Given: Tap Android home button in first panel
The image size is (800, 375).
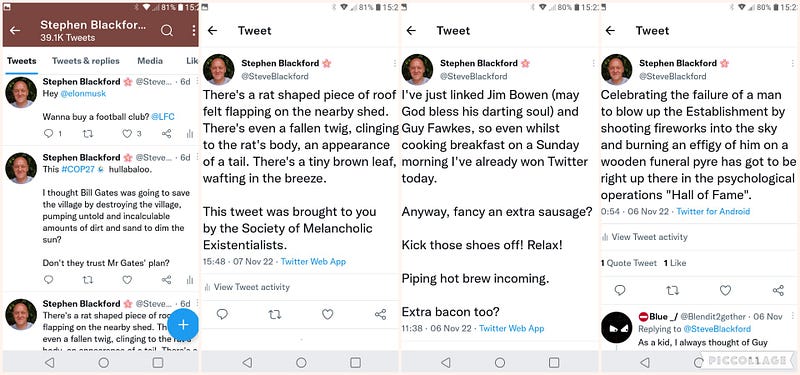Looking at the screenshot, I should click(104, 363).
